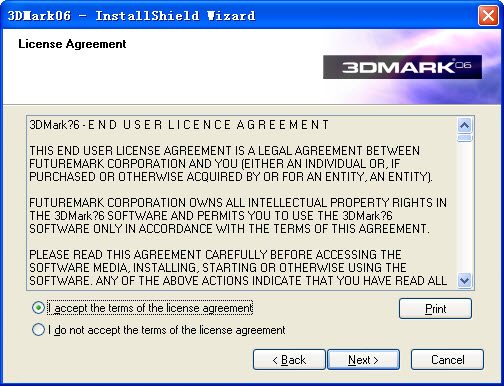Click the line 'SOFTWARE ONLY IN ACCORDANCE WITH THE TERMS'
This screenshot has width=504, height=386.
[x=229, y=229]
